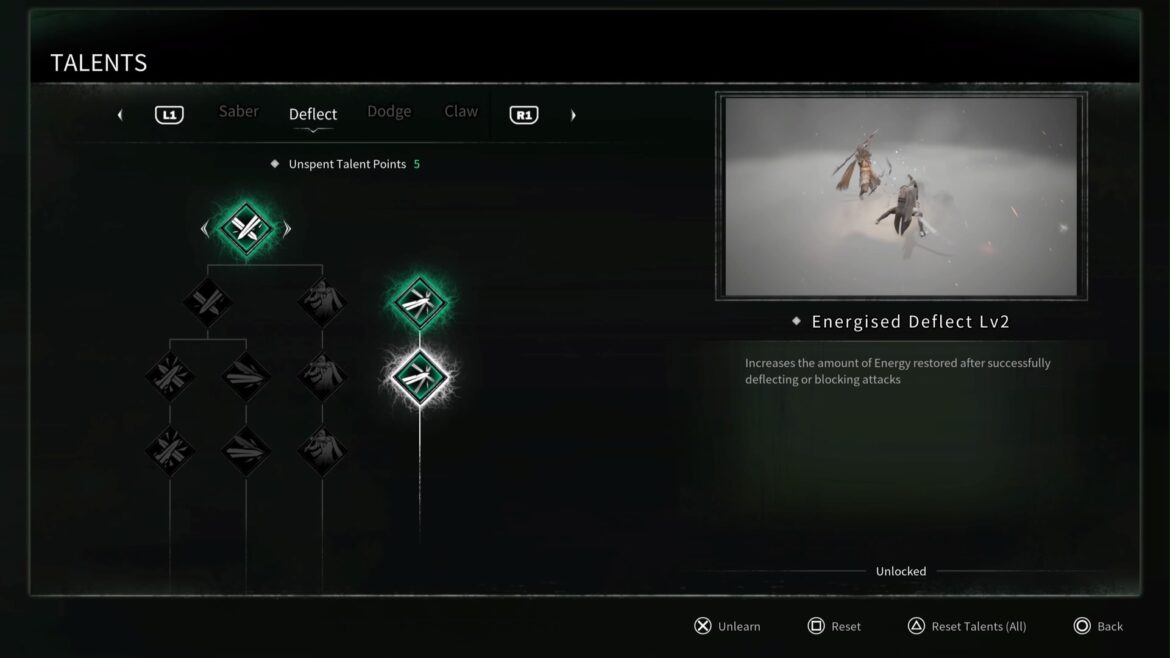1170x658 pixels.
Task: Select the green Energised Deflect Lv1 node above
Action: pos(419,303)
